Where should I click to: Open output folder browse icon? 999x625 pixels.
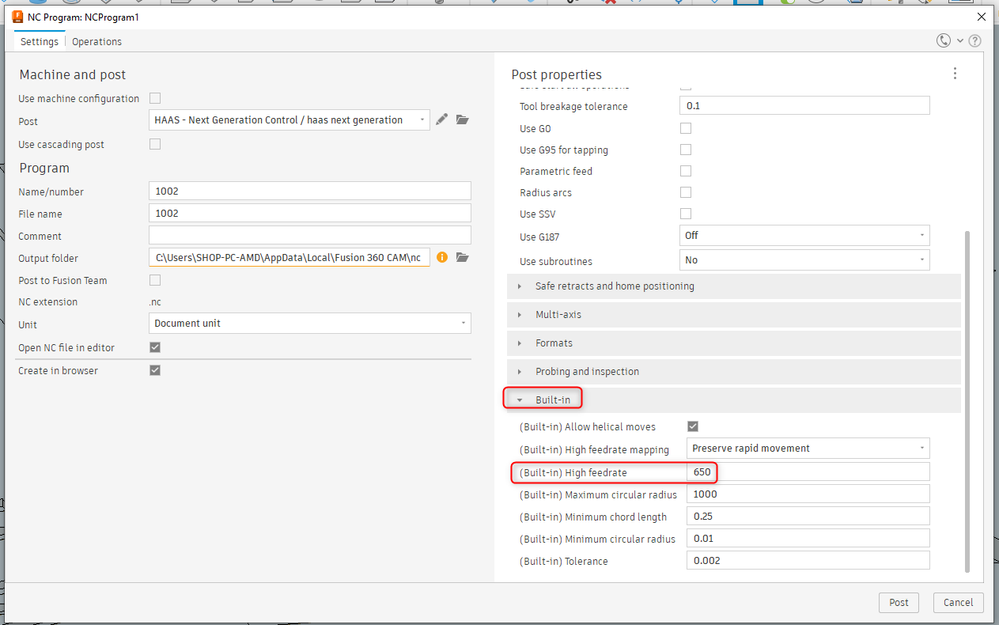tap(463, 257)
